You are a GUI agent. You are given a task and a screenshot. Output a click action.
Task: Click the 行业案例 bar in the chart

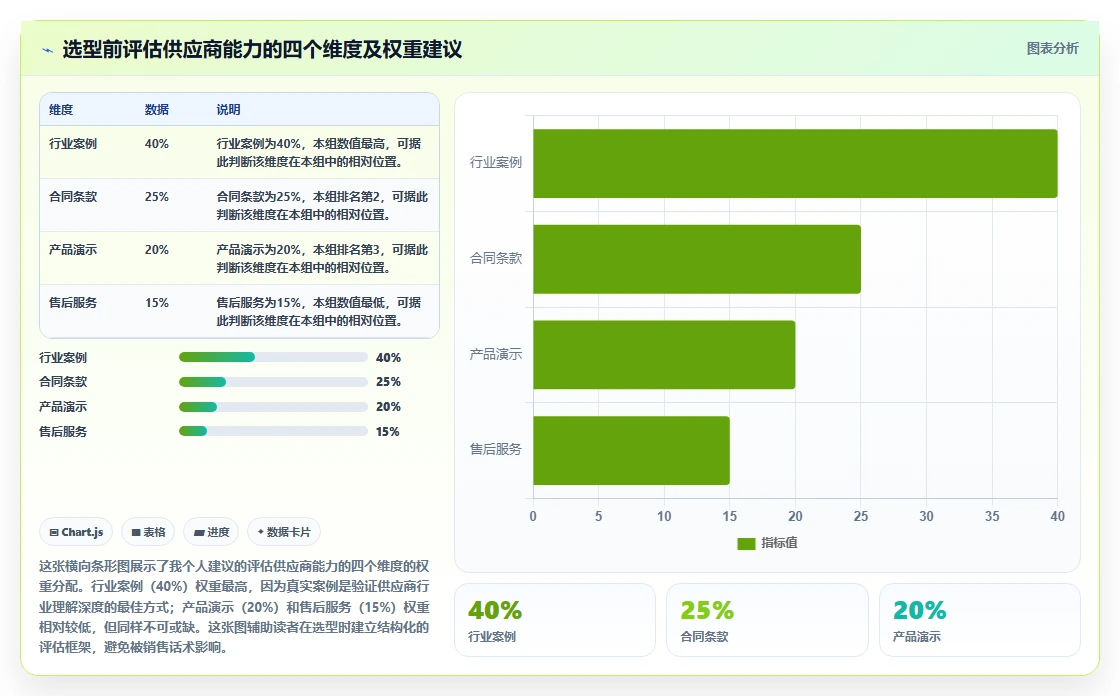pos(795,164)
